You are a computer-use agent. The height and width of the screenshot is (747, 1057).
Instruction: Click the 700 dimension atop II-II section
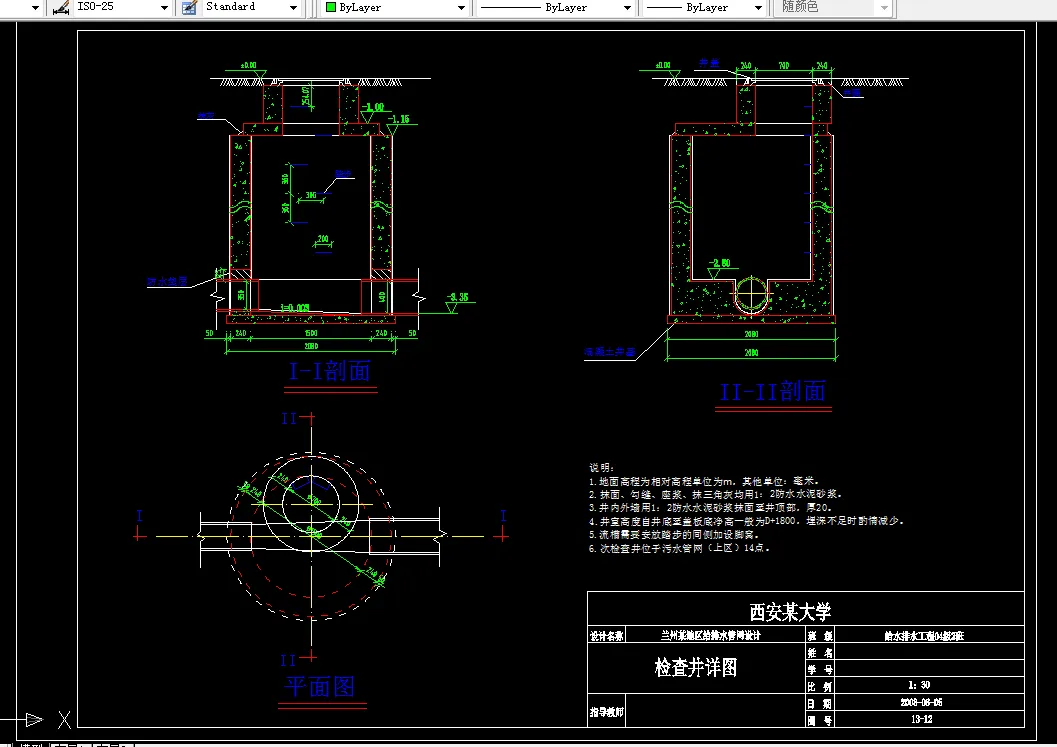click(783, 65)
